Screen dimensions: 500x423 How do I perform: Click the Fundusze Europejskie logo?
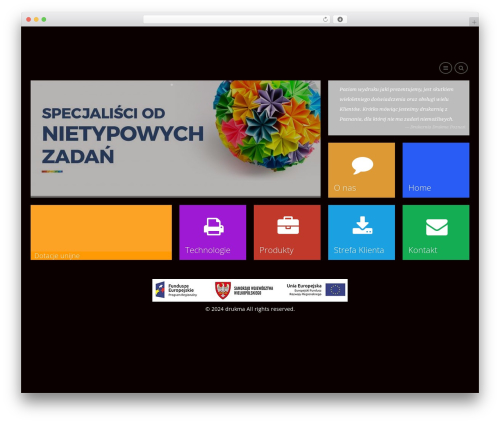click(176, 290)
